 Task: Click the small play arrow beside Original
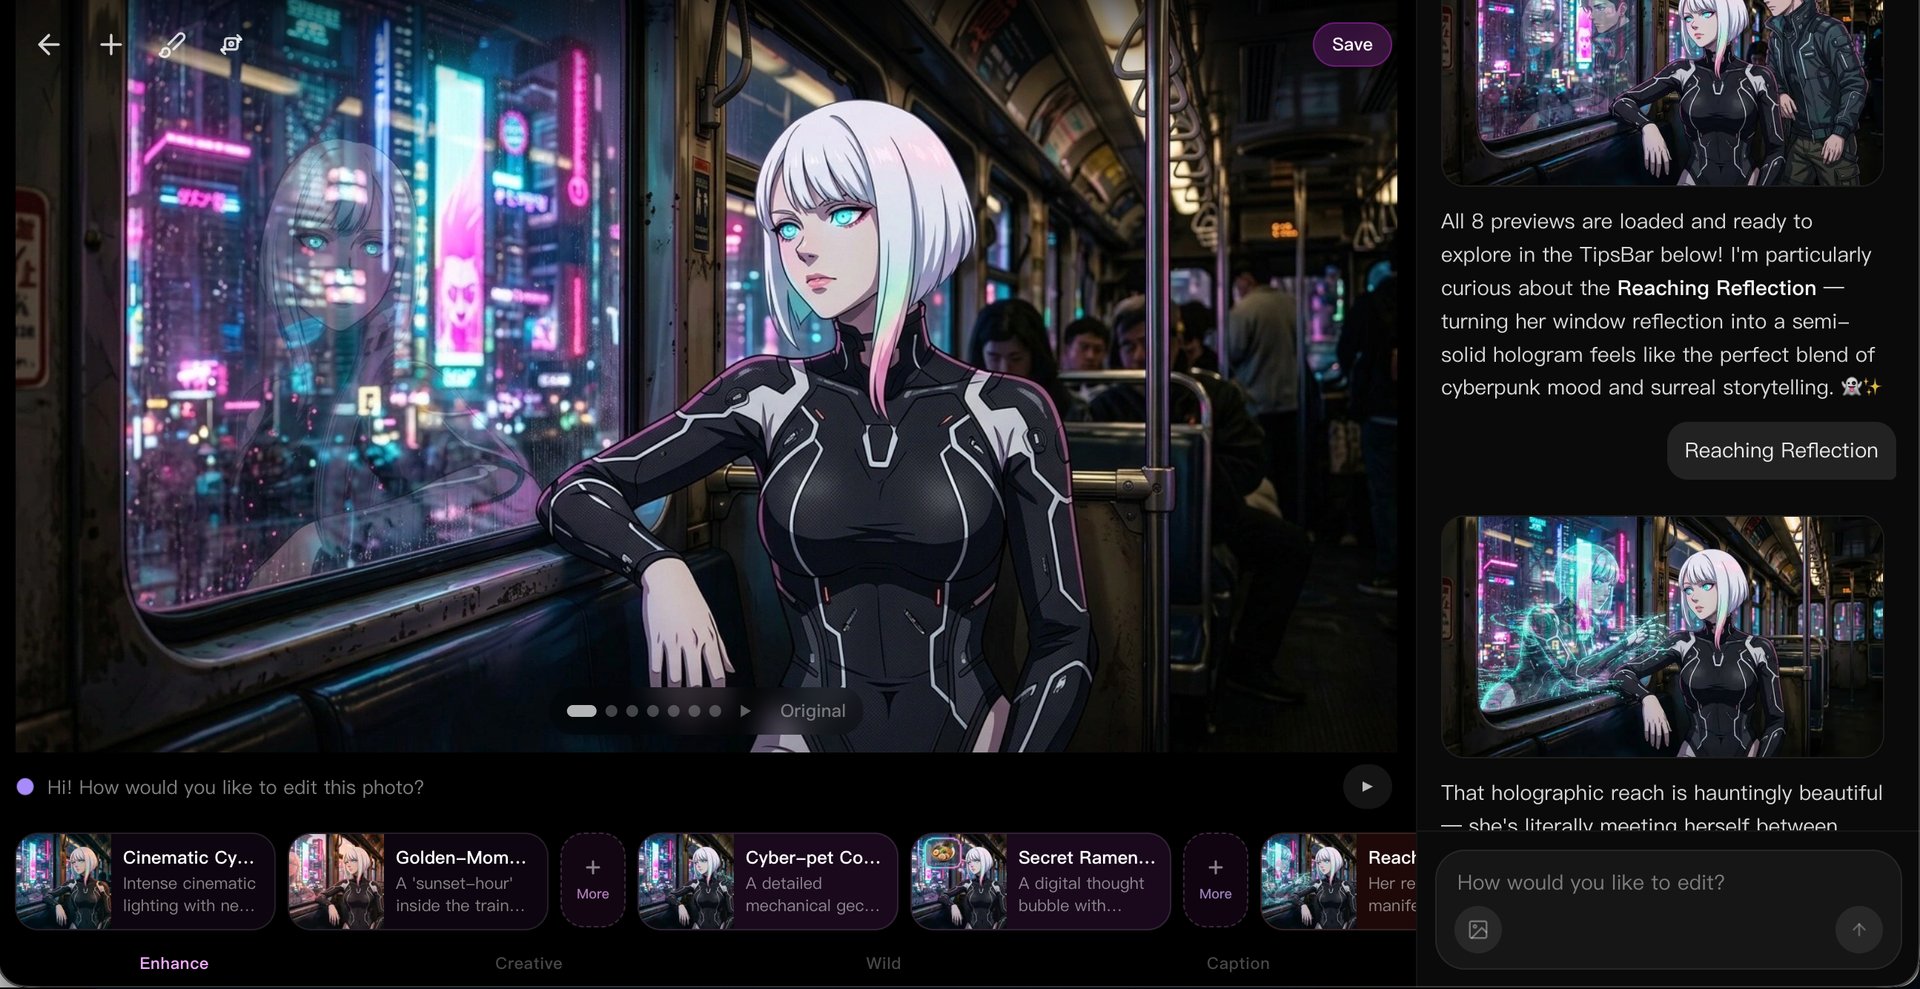click(x=745, y=711)
